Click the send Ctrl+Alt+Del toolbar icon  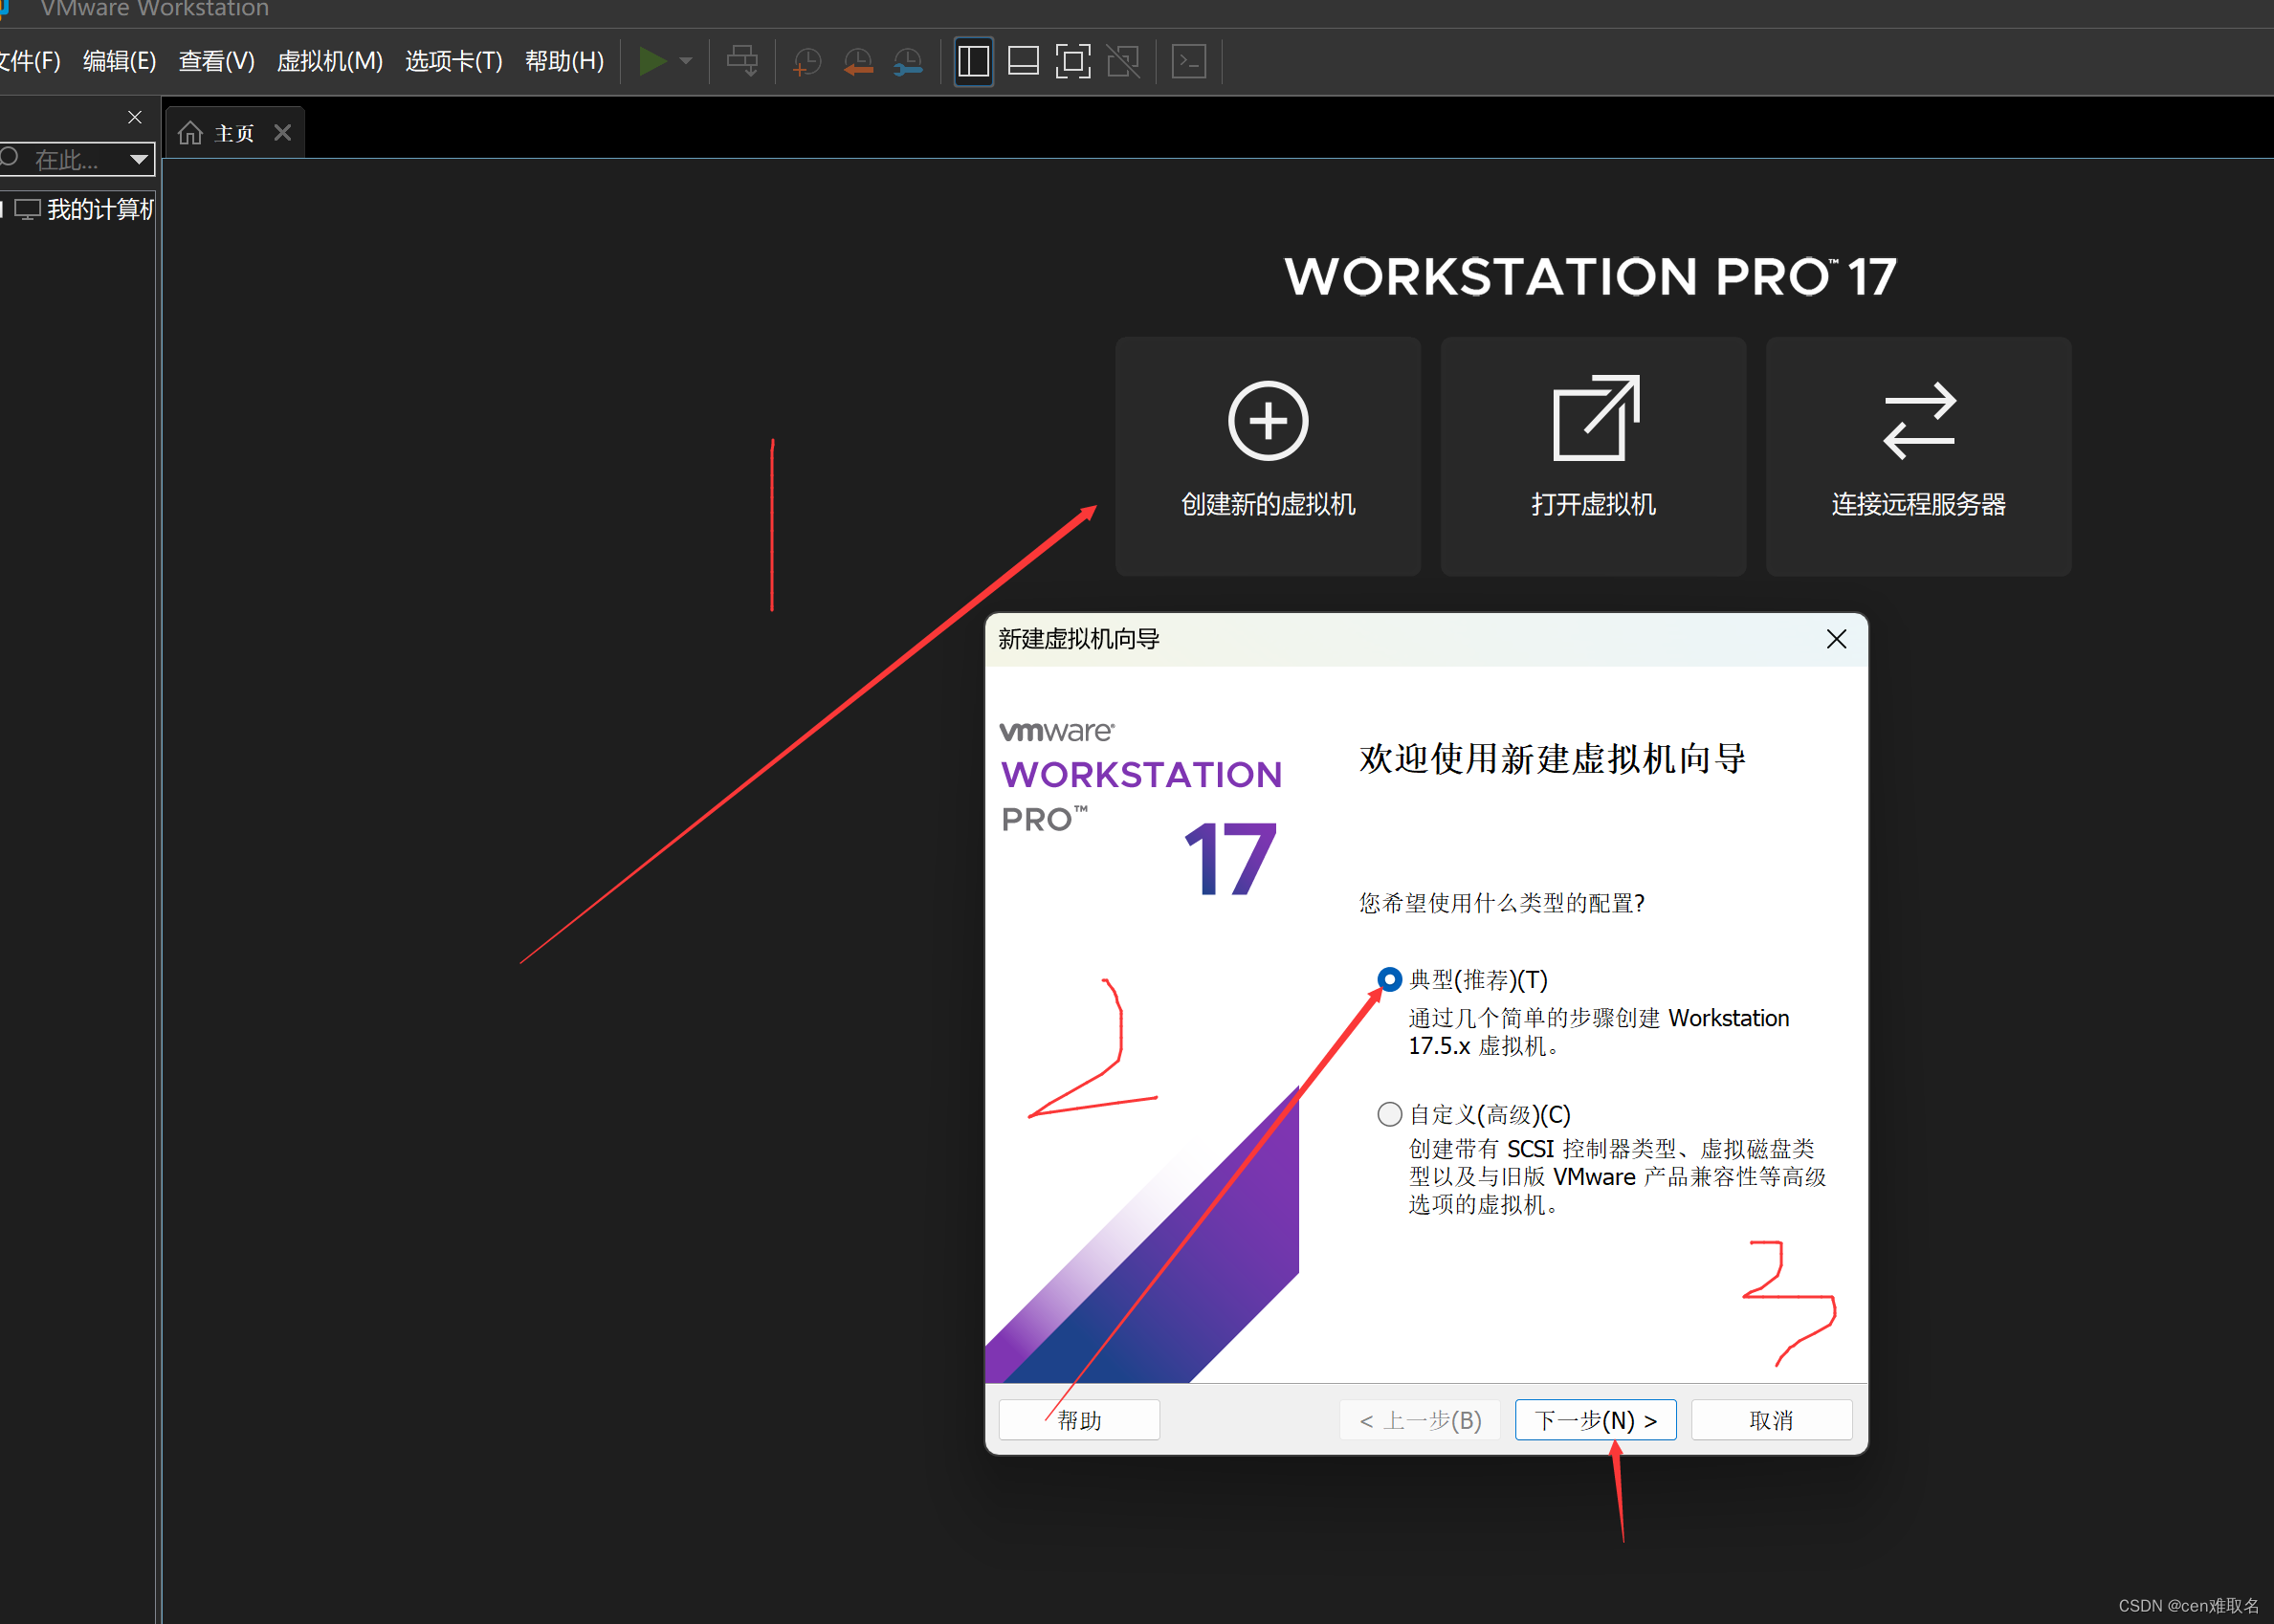click(742, 62)
